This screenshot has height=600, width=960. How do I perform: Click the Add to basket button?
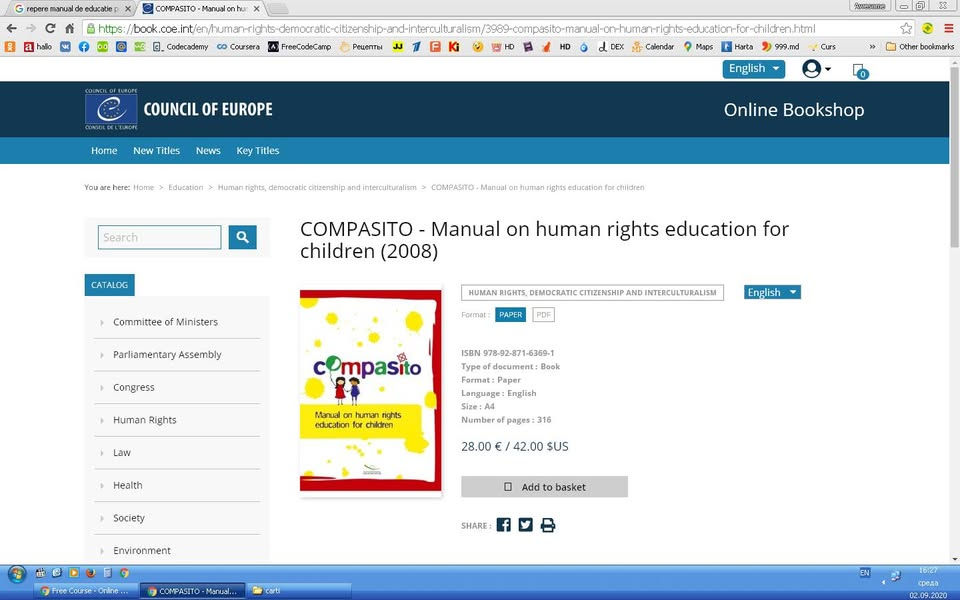544,487
